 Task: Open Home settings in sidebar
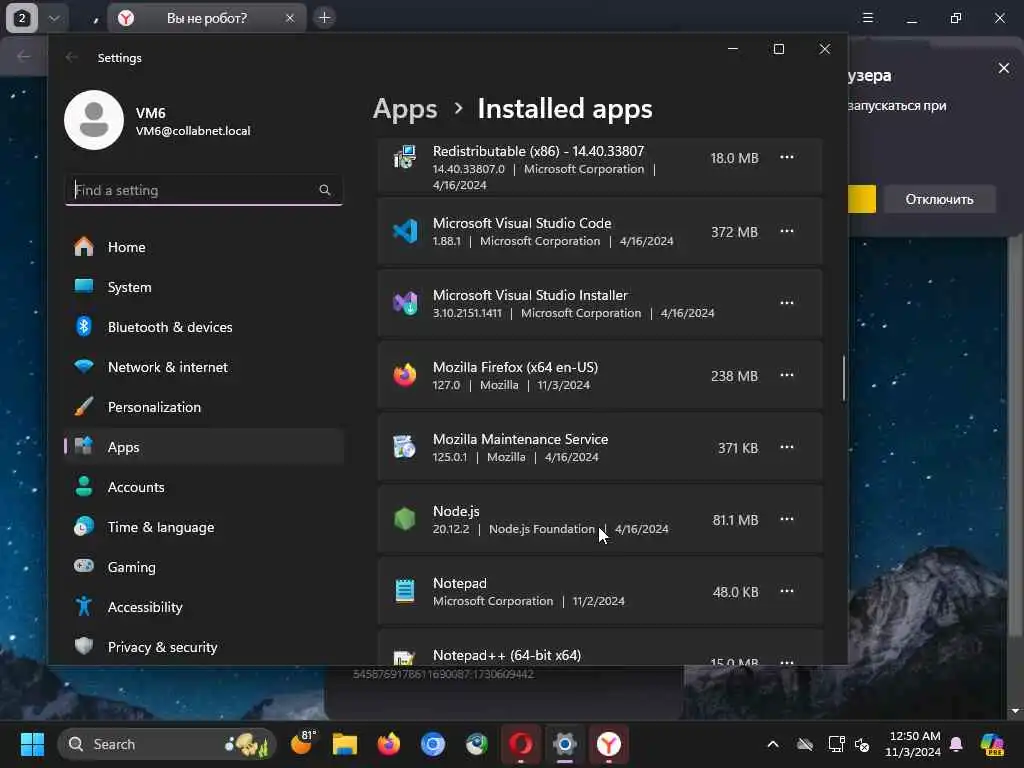click(204, 247)
